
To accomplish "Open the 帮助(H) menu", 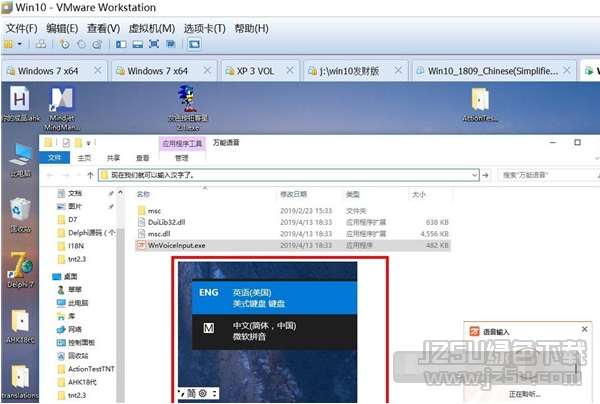I will [x=251, y=28].
